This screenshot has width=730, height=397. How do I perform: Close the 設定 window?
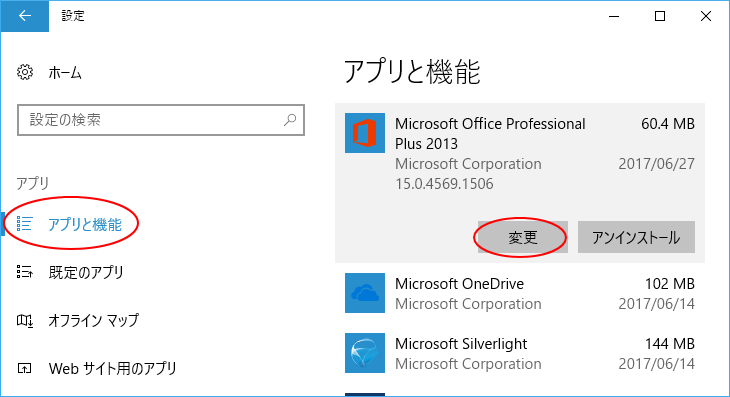click(x=706, y=16)
